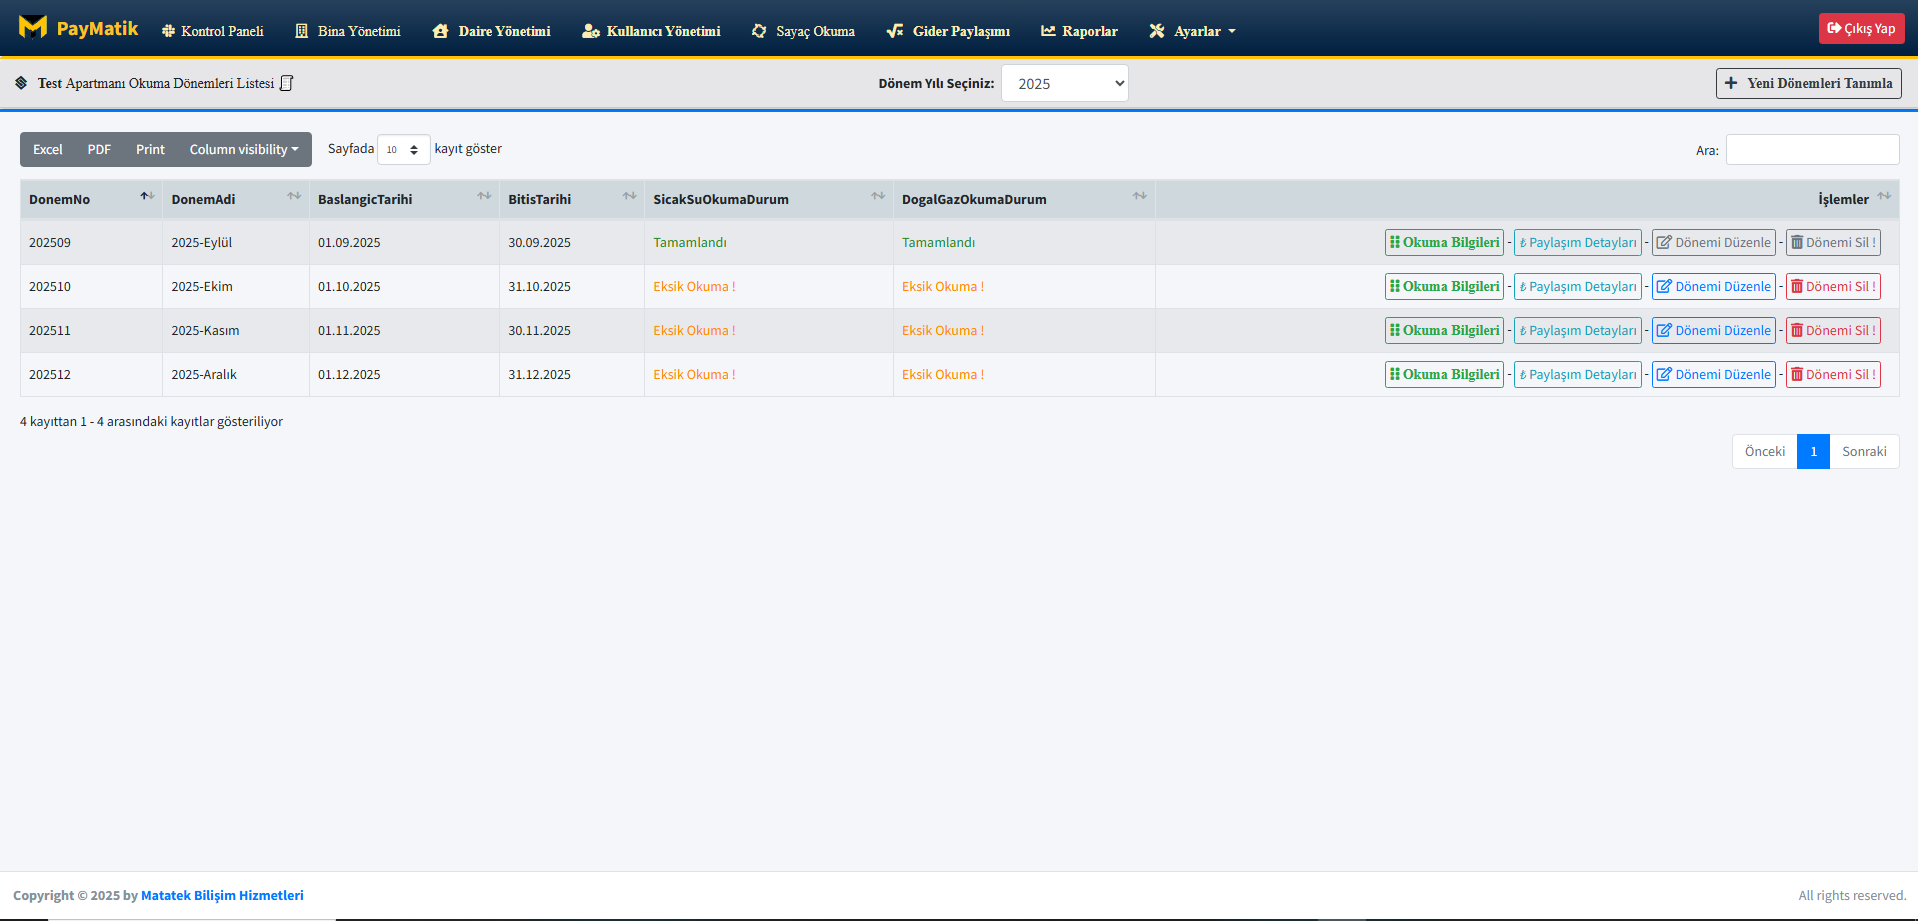Edit the 2025-Kasım period
The height and width of the screenshot is (921, 1918).
[1713, 331]
